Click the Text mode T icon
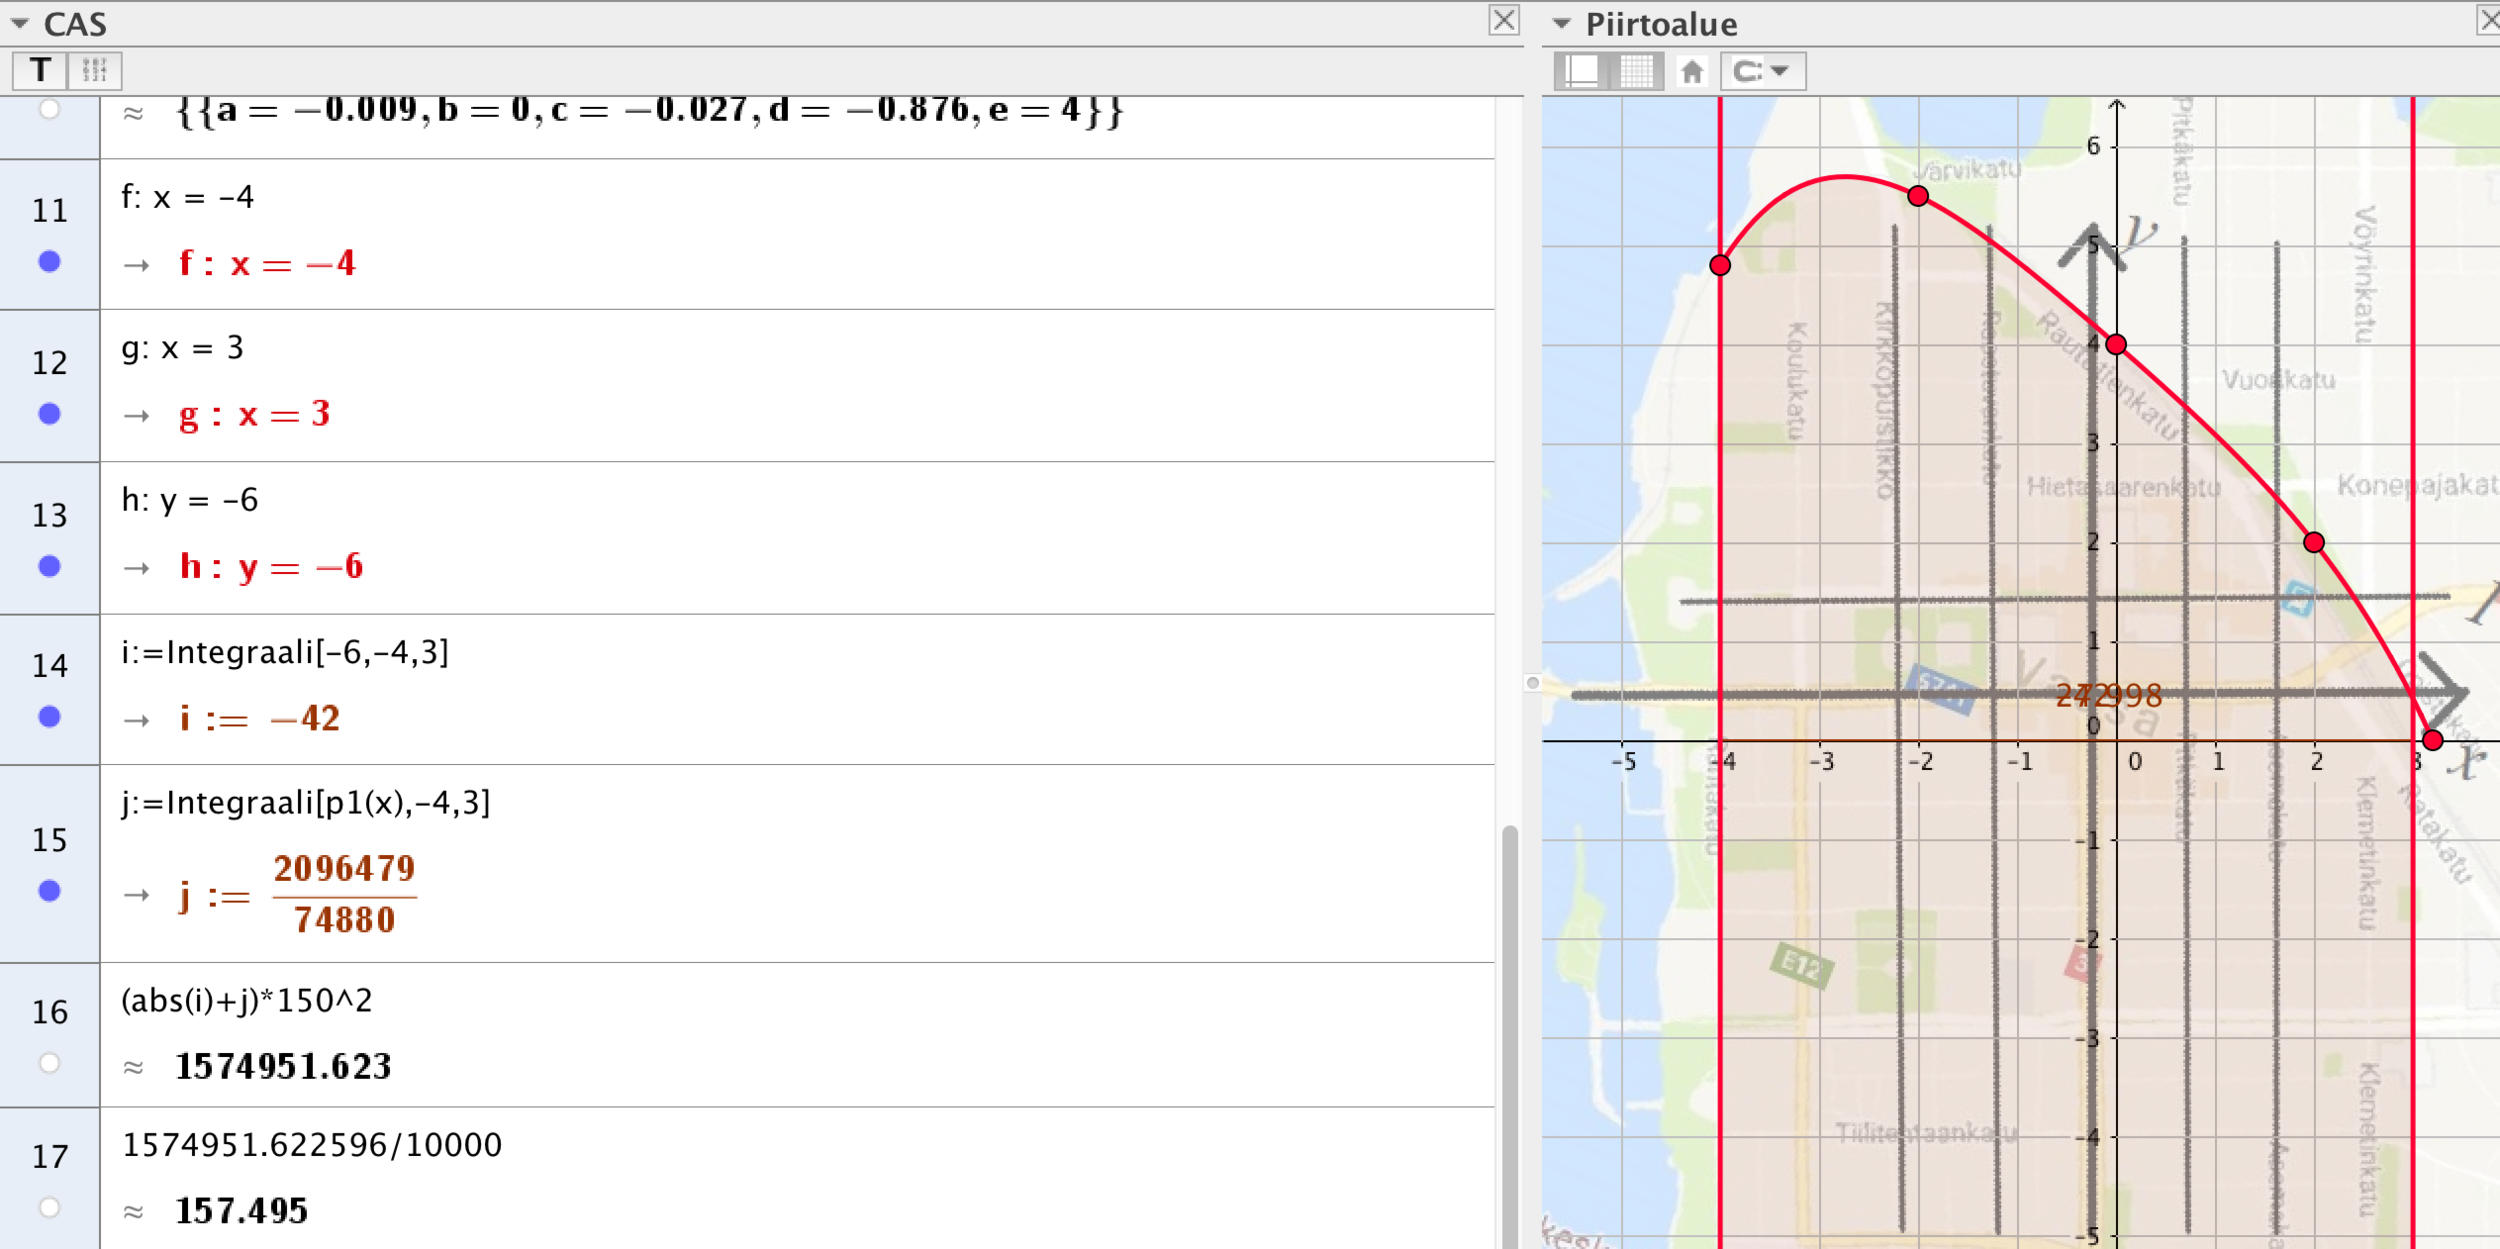This screenshot has width=2500, height=1249. pos(40,71)
